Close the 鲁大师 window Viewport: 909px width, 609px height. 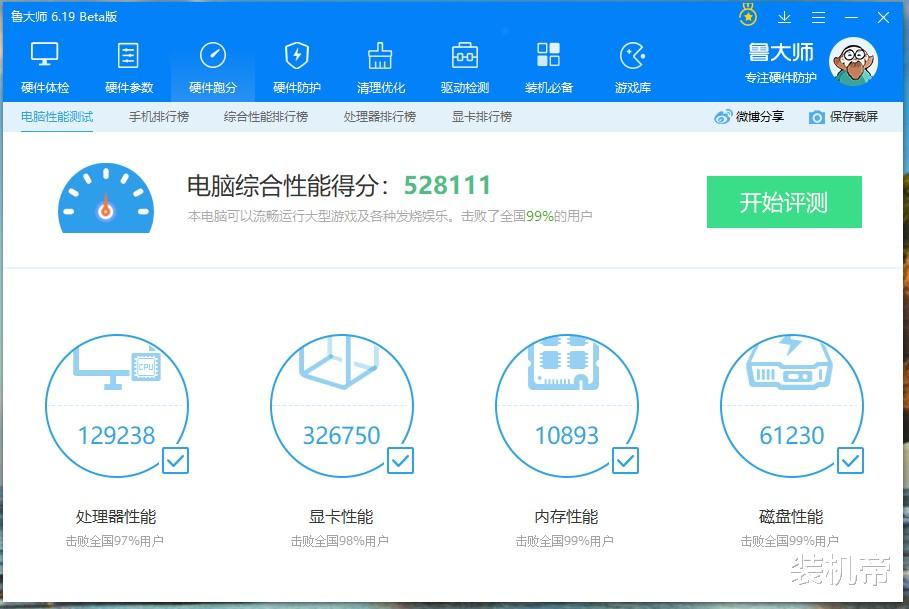pyautogui.click(x=883, y=17)
